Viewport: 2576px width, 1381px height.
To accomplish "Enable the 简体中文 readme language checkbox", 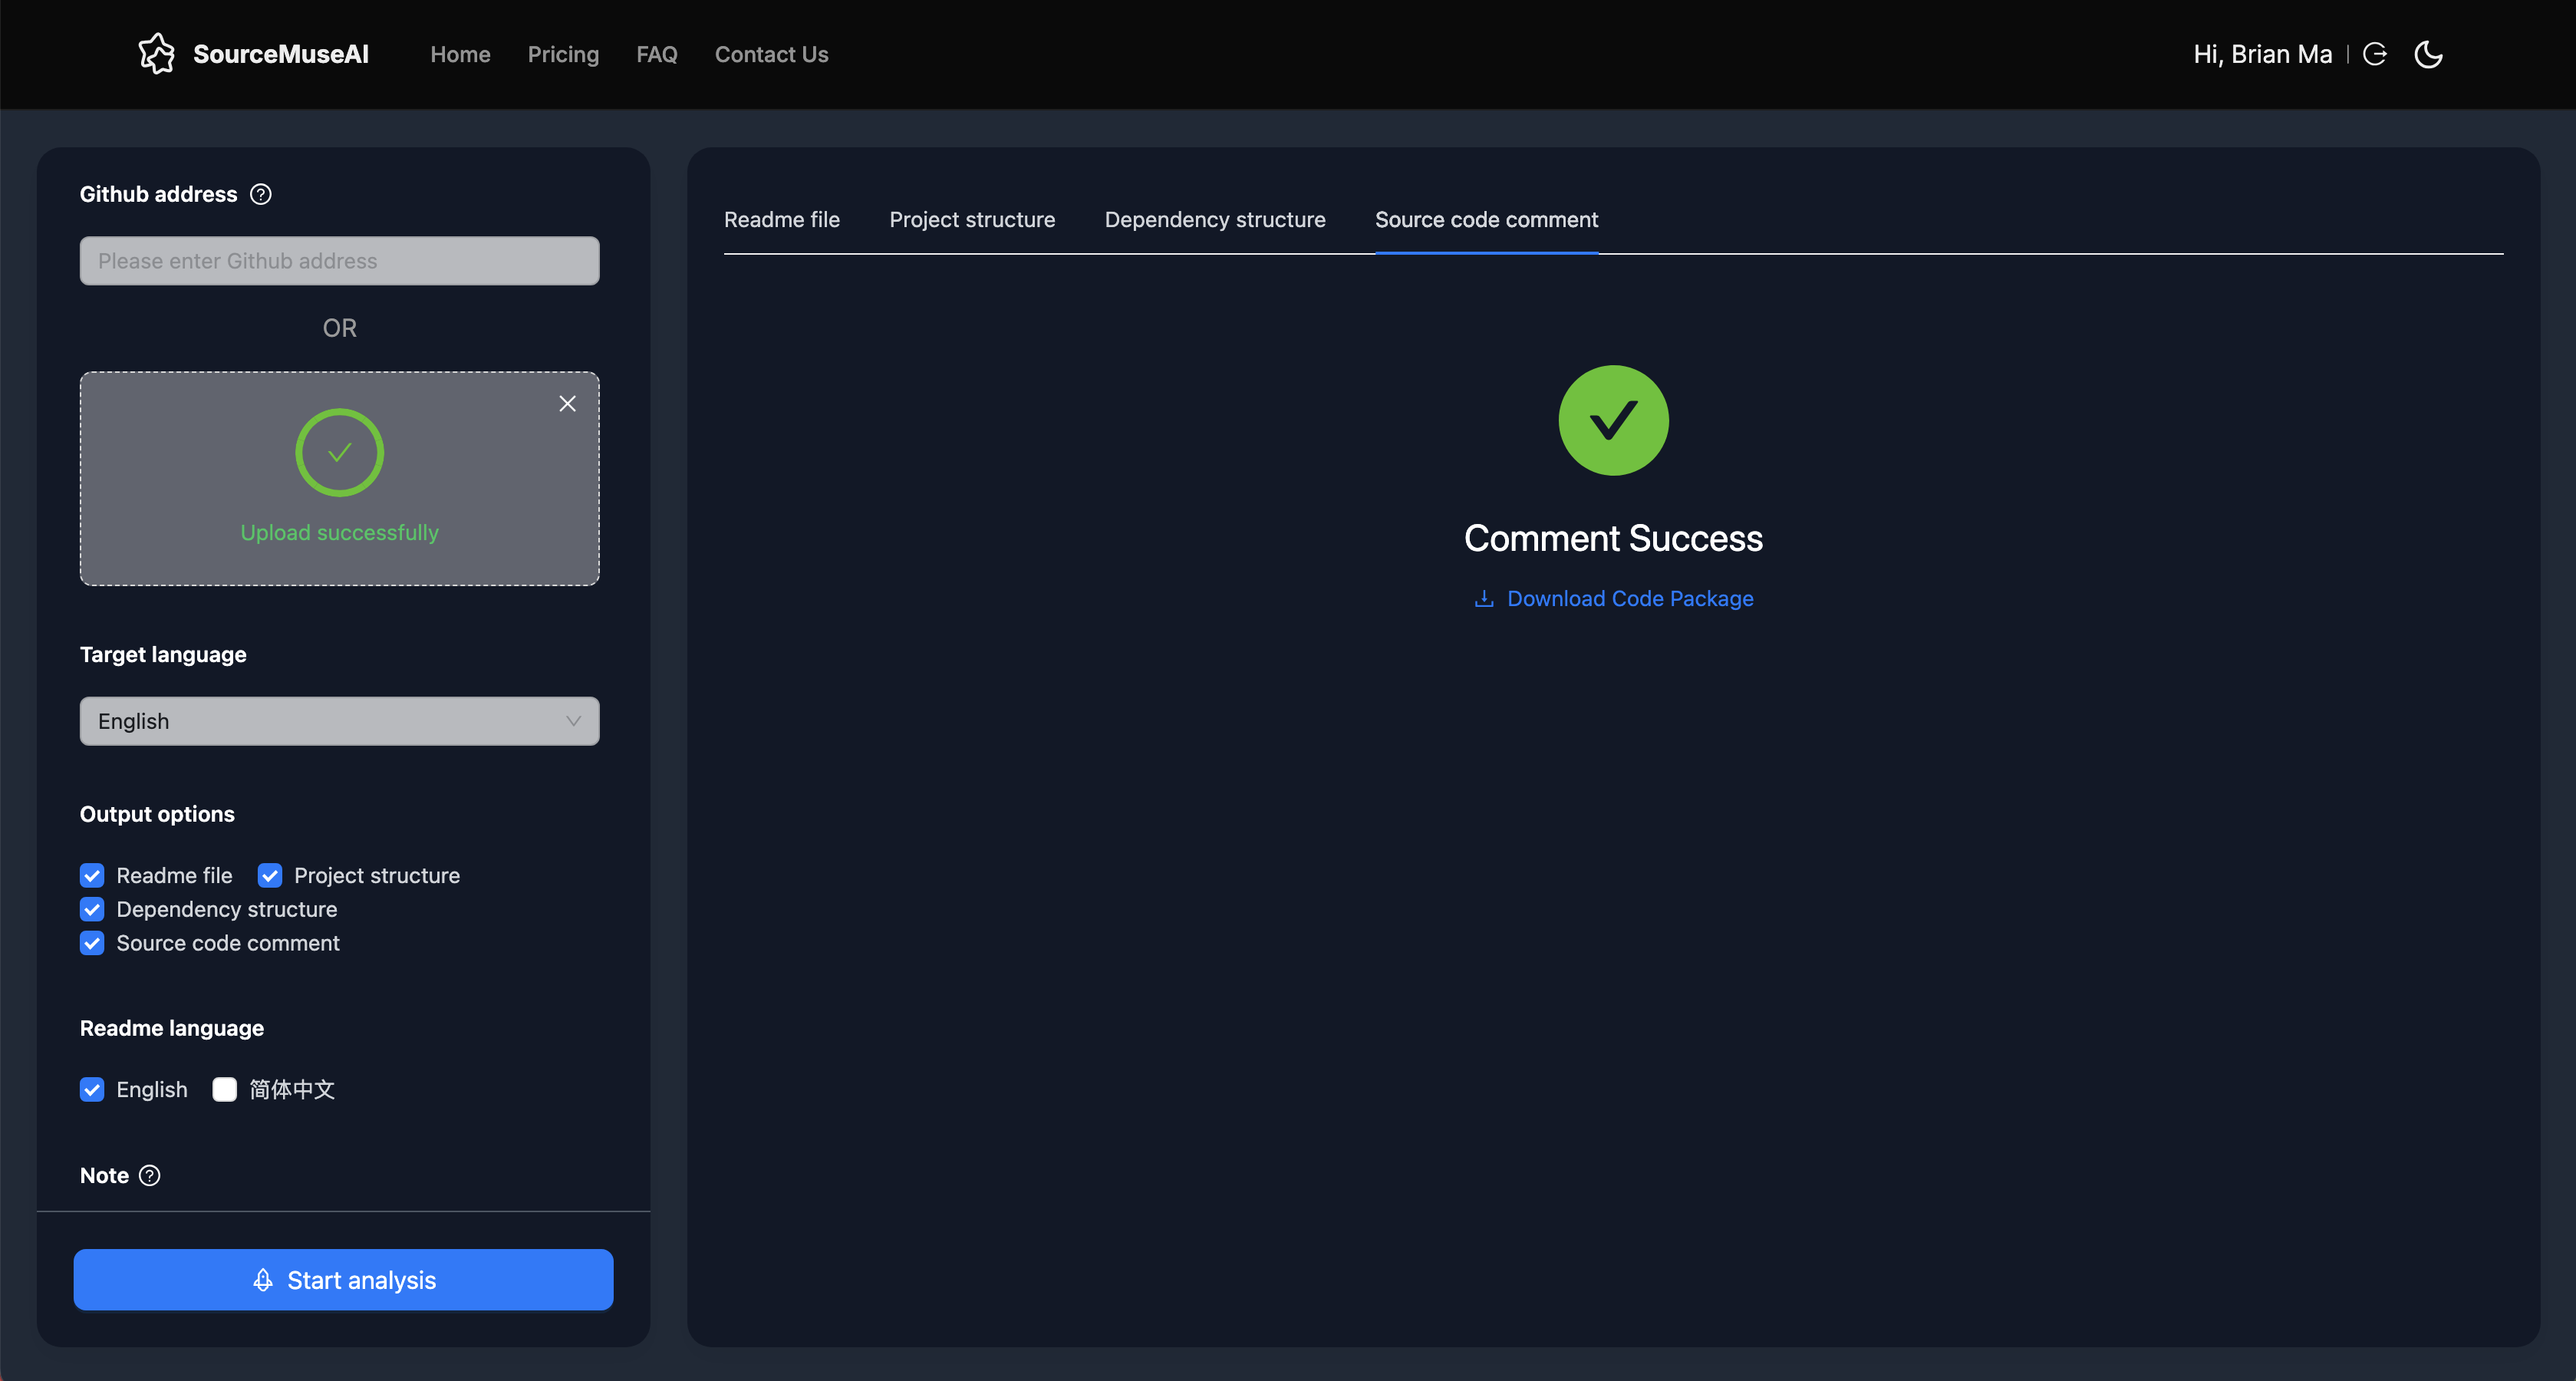I will [222, 1088].
